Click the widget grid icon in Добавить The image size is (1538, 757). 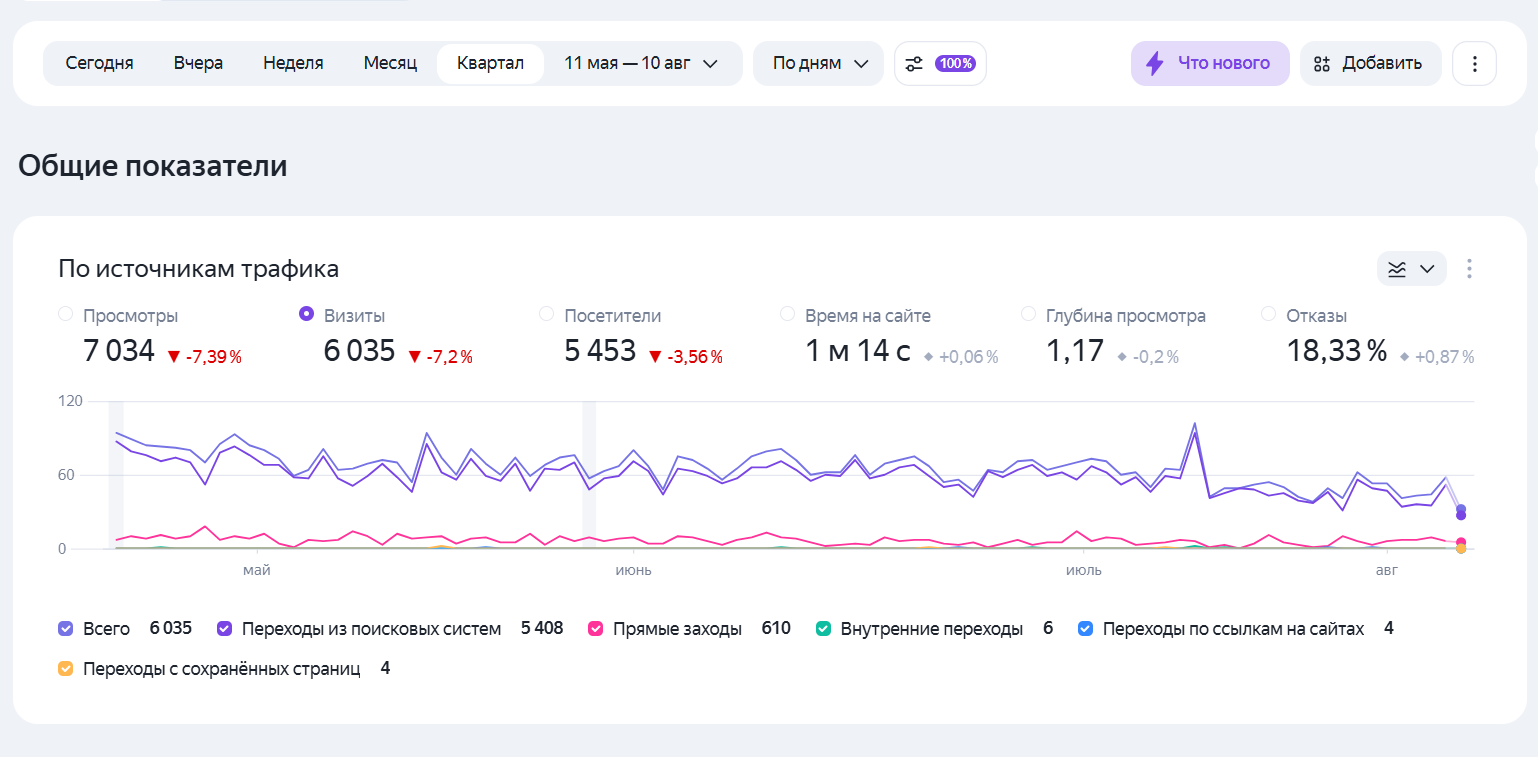coord(1322,64)
